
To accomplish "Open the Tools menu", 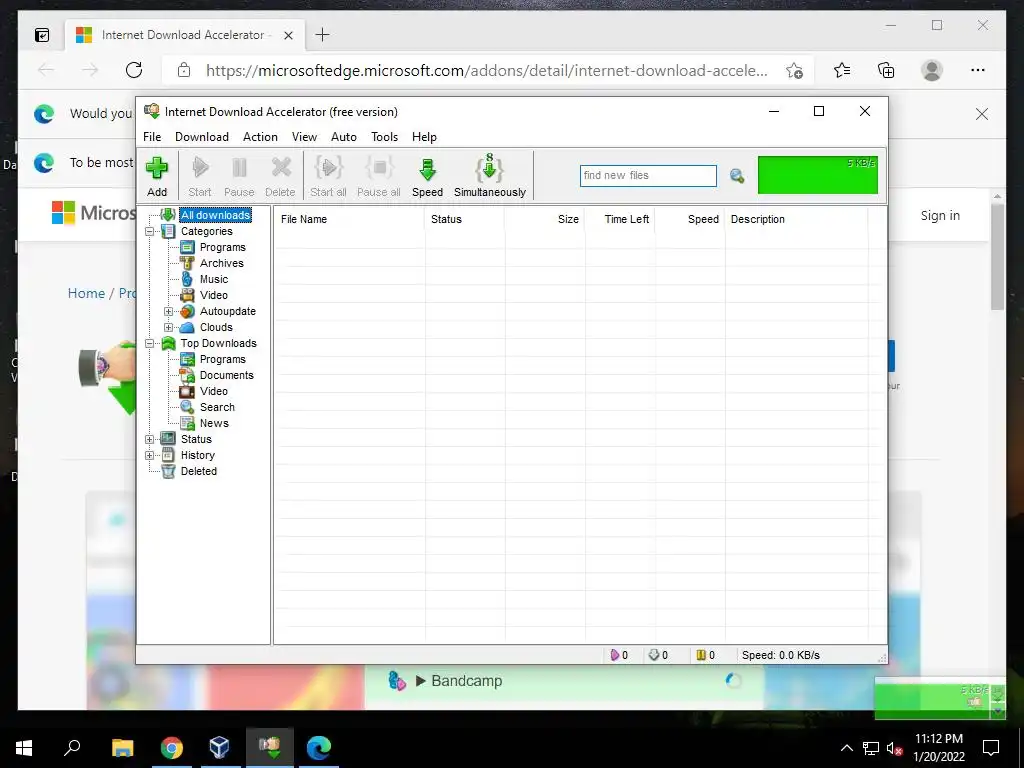I will [385, 136].
